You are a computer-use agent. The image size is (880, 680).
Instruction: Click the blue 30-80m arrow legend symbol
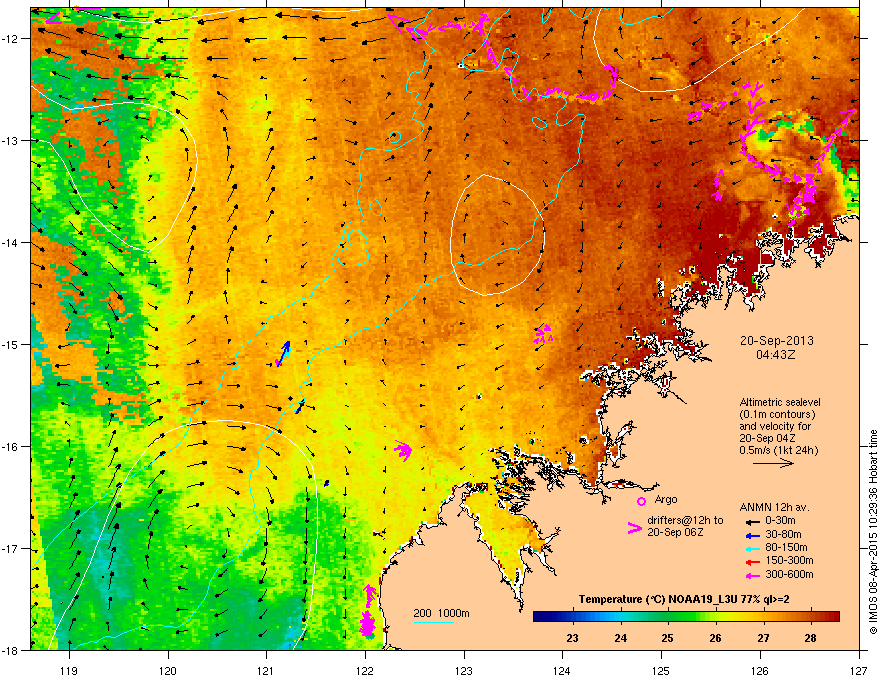(753, 535)
